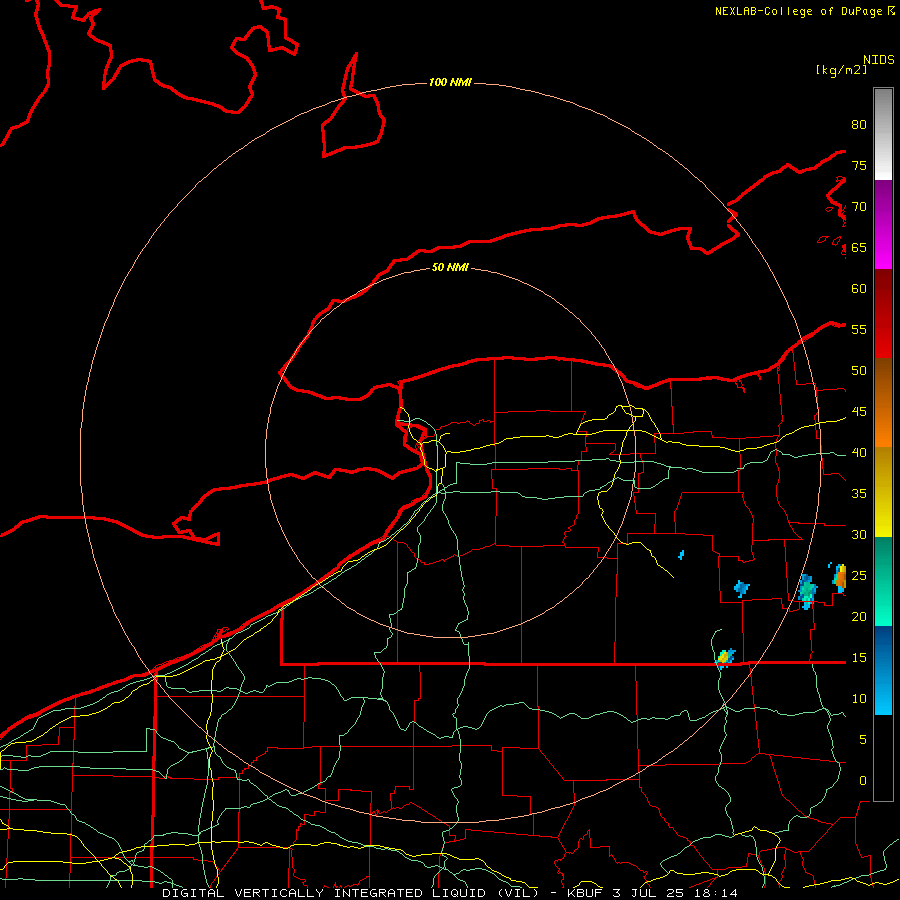Click the 20 value on the scale
The image size is (900, 900).
(x=859, y=616)
